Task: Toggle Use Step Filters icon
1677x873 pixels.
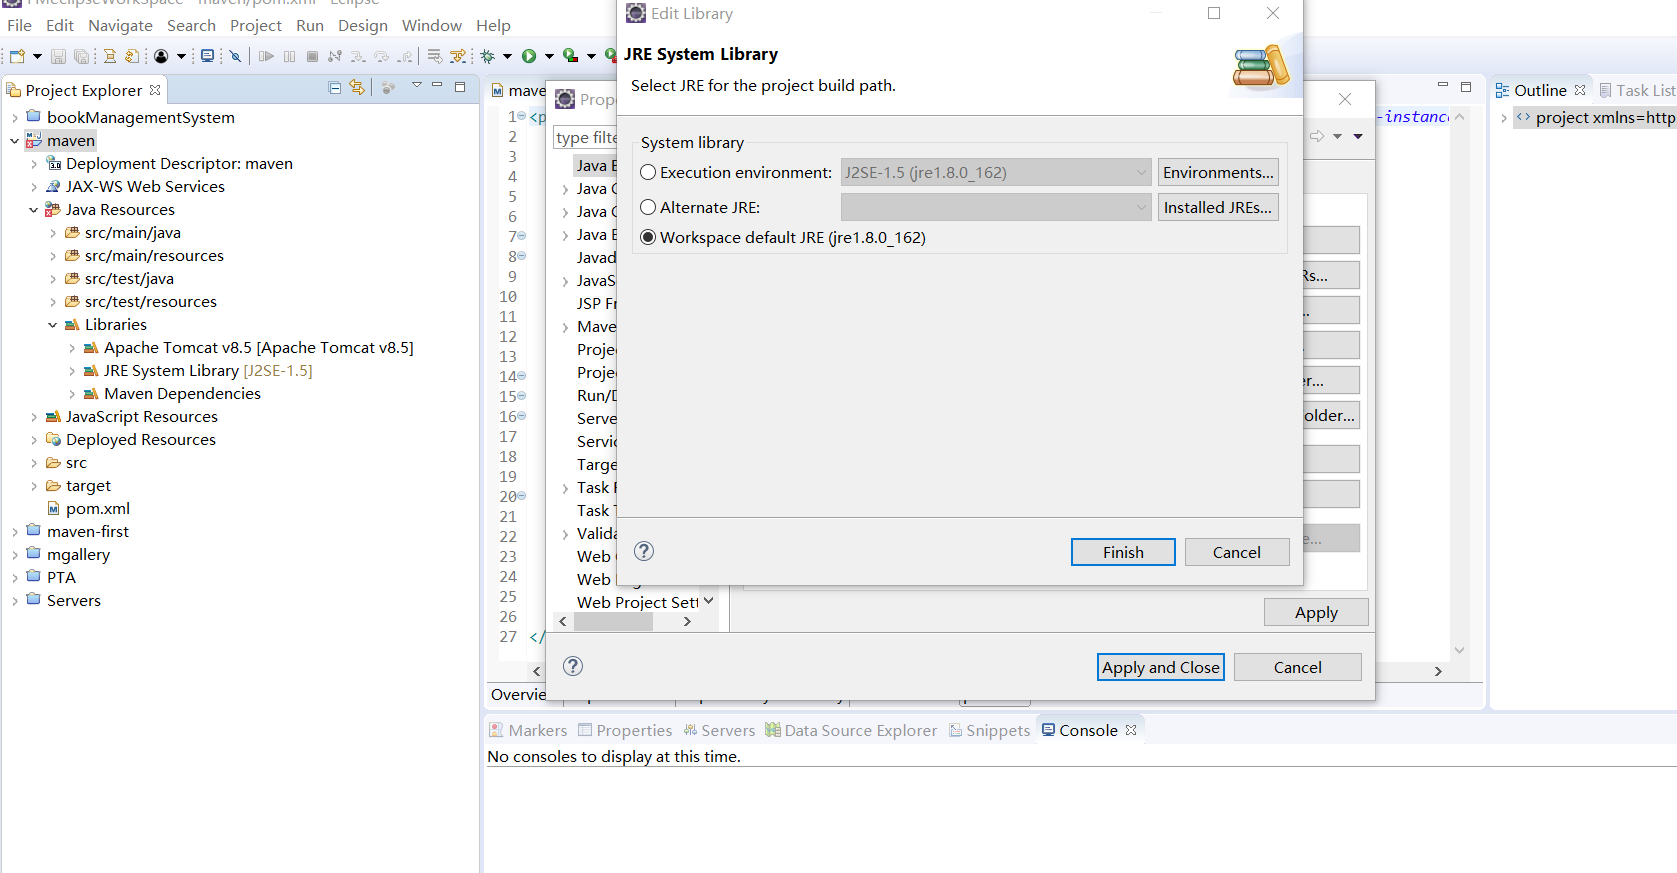Action: coord(458,56)
